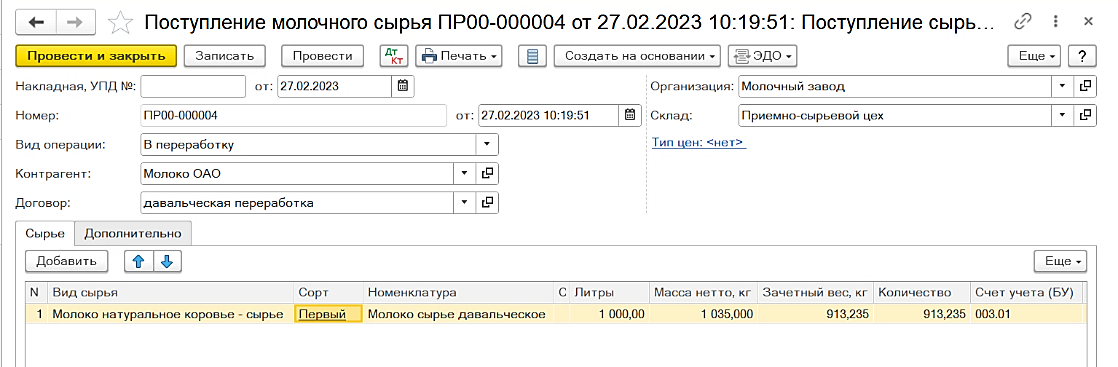Open the top Еще menu
This screenshot has width=1118, height=367.
(1034, 56)
